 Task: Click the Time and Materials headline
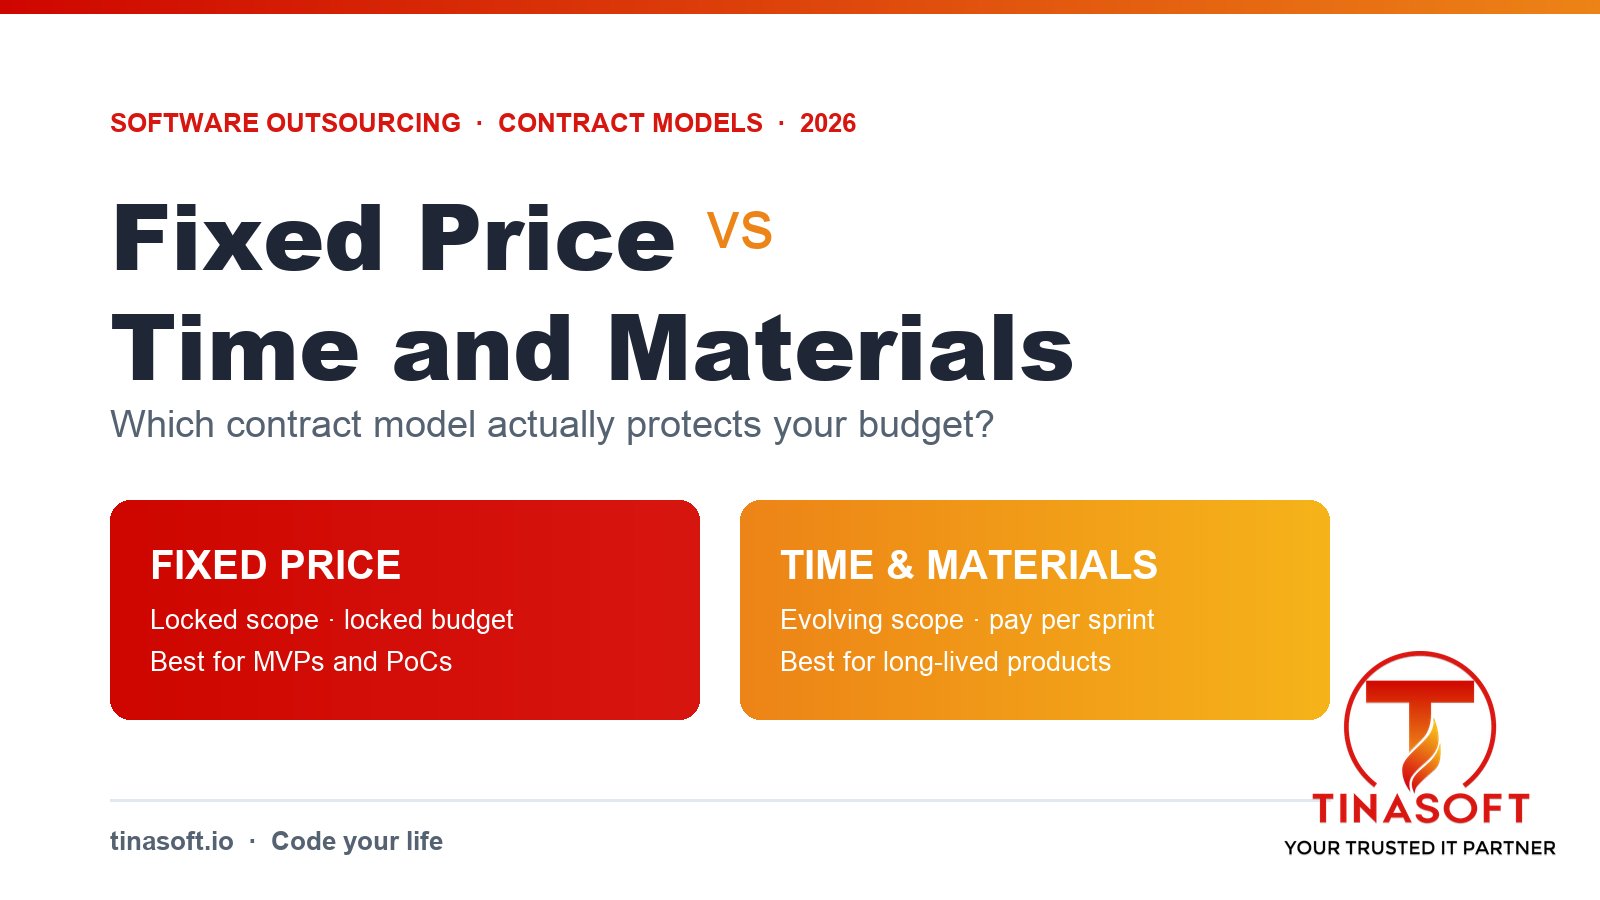pyautogui.click(x=593, y=348)
